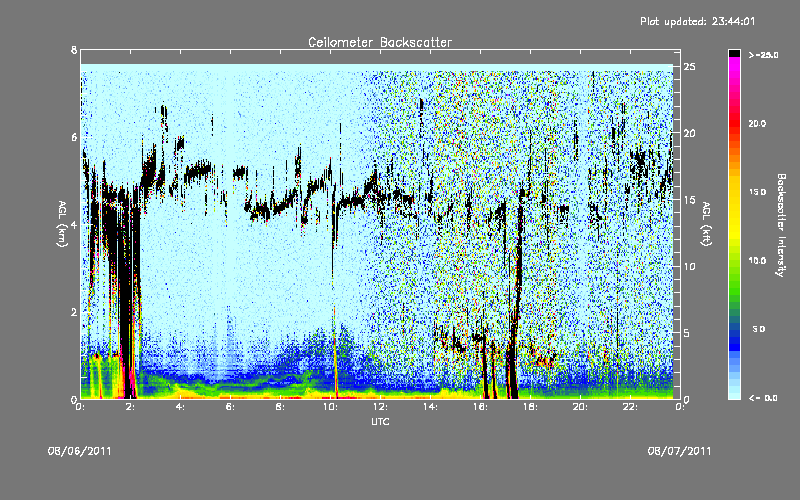The height and width of the screenshot is (500, 800).
Task: Click the x-axis tick label '12:'
Action: coord(381,407)
